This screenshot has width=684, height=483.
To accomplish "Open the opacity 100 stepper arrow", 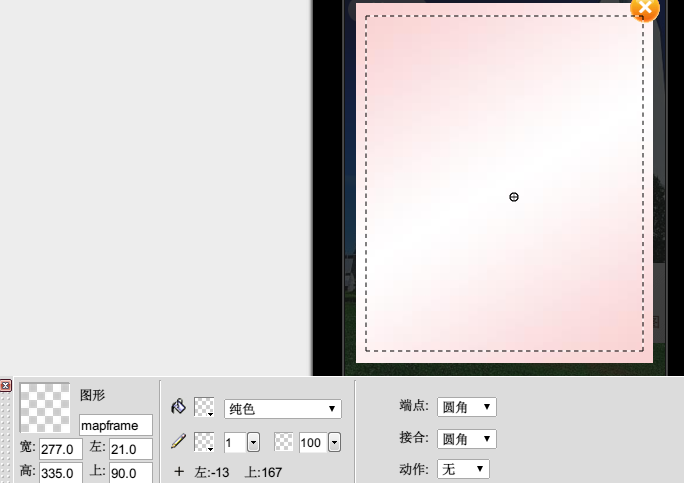I will click(334, 442).
